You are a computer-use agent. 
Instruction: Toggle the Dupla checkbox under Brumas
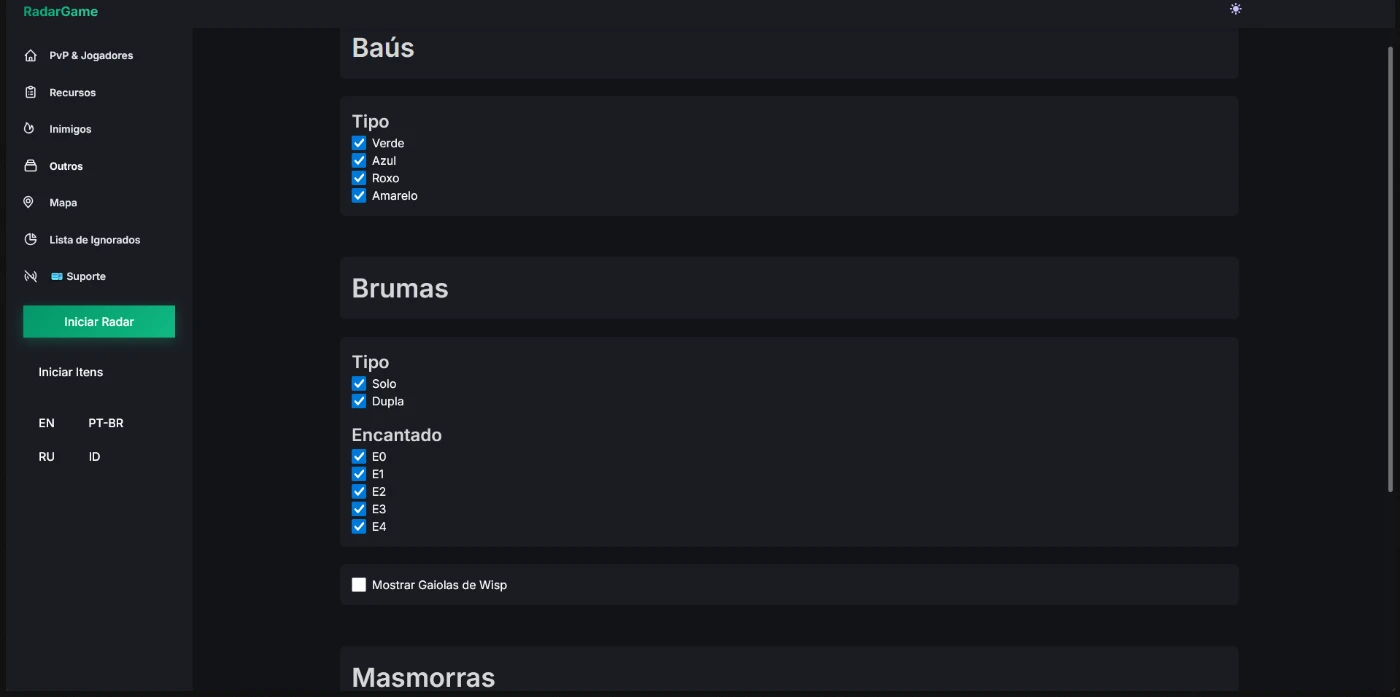coord(359,401)
